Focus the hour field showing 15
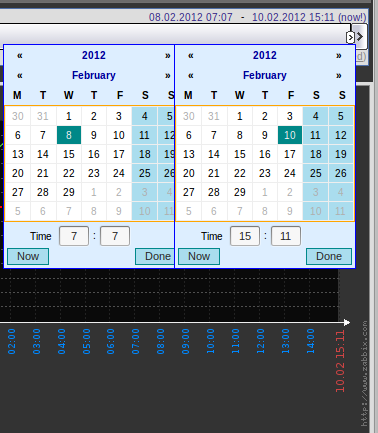Viewport: 378px width, 433px height. [245, 236]
